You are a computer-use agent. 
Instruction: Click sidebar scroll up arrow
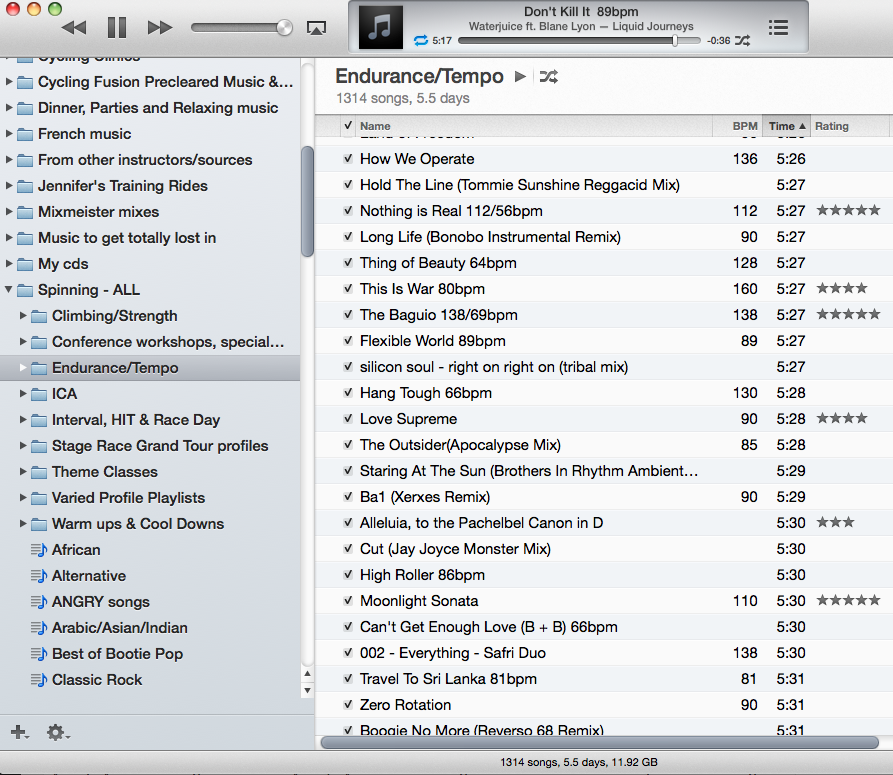coord(308,674)
